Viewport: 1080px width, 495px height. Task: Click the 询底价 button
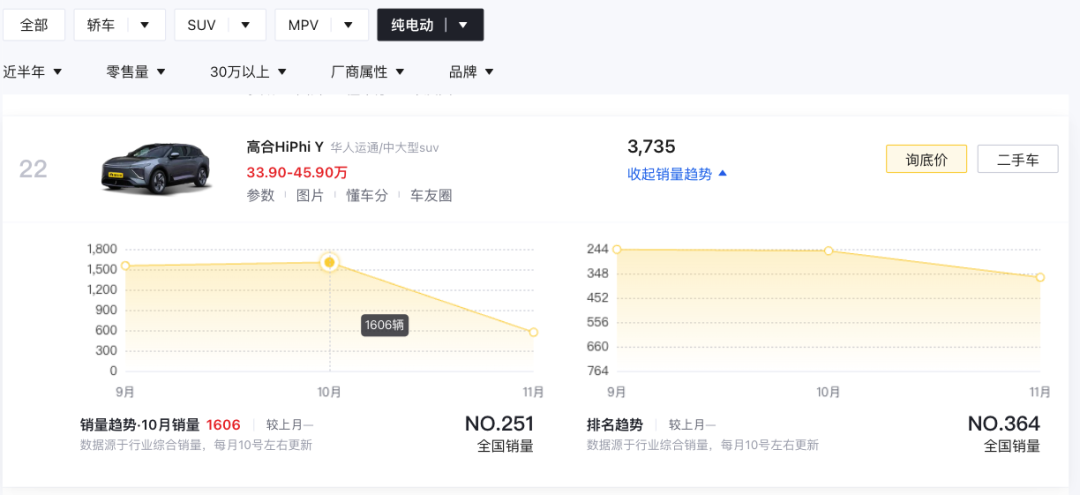pos(926,159)
